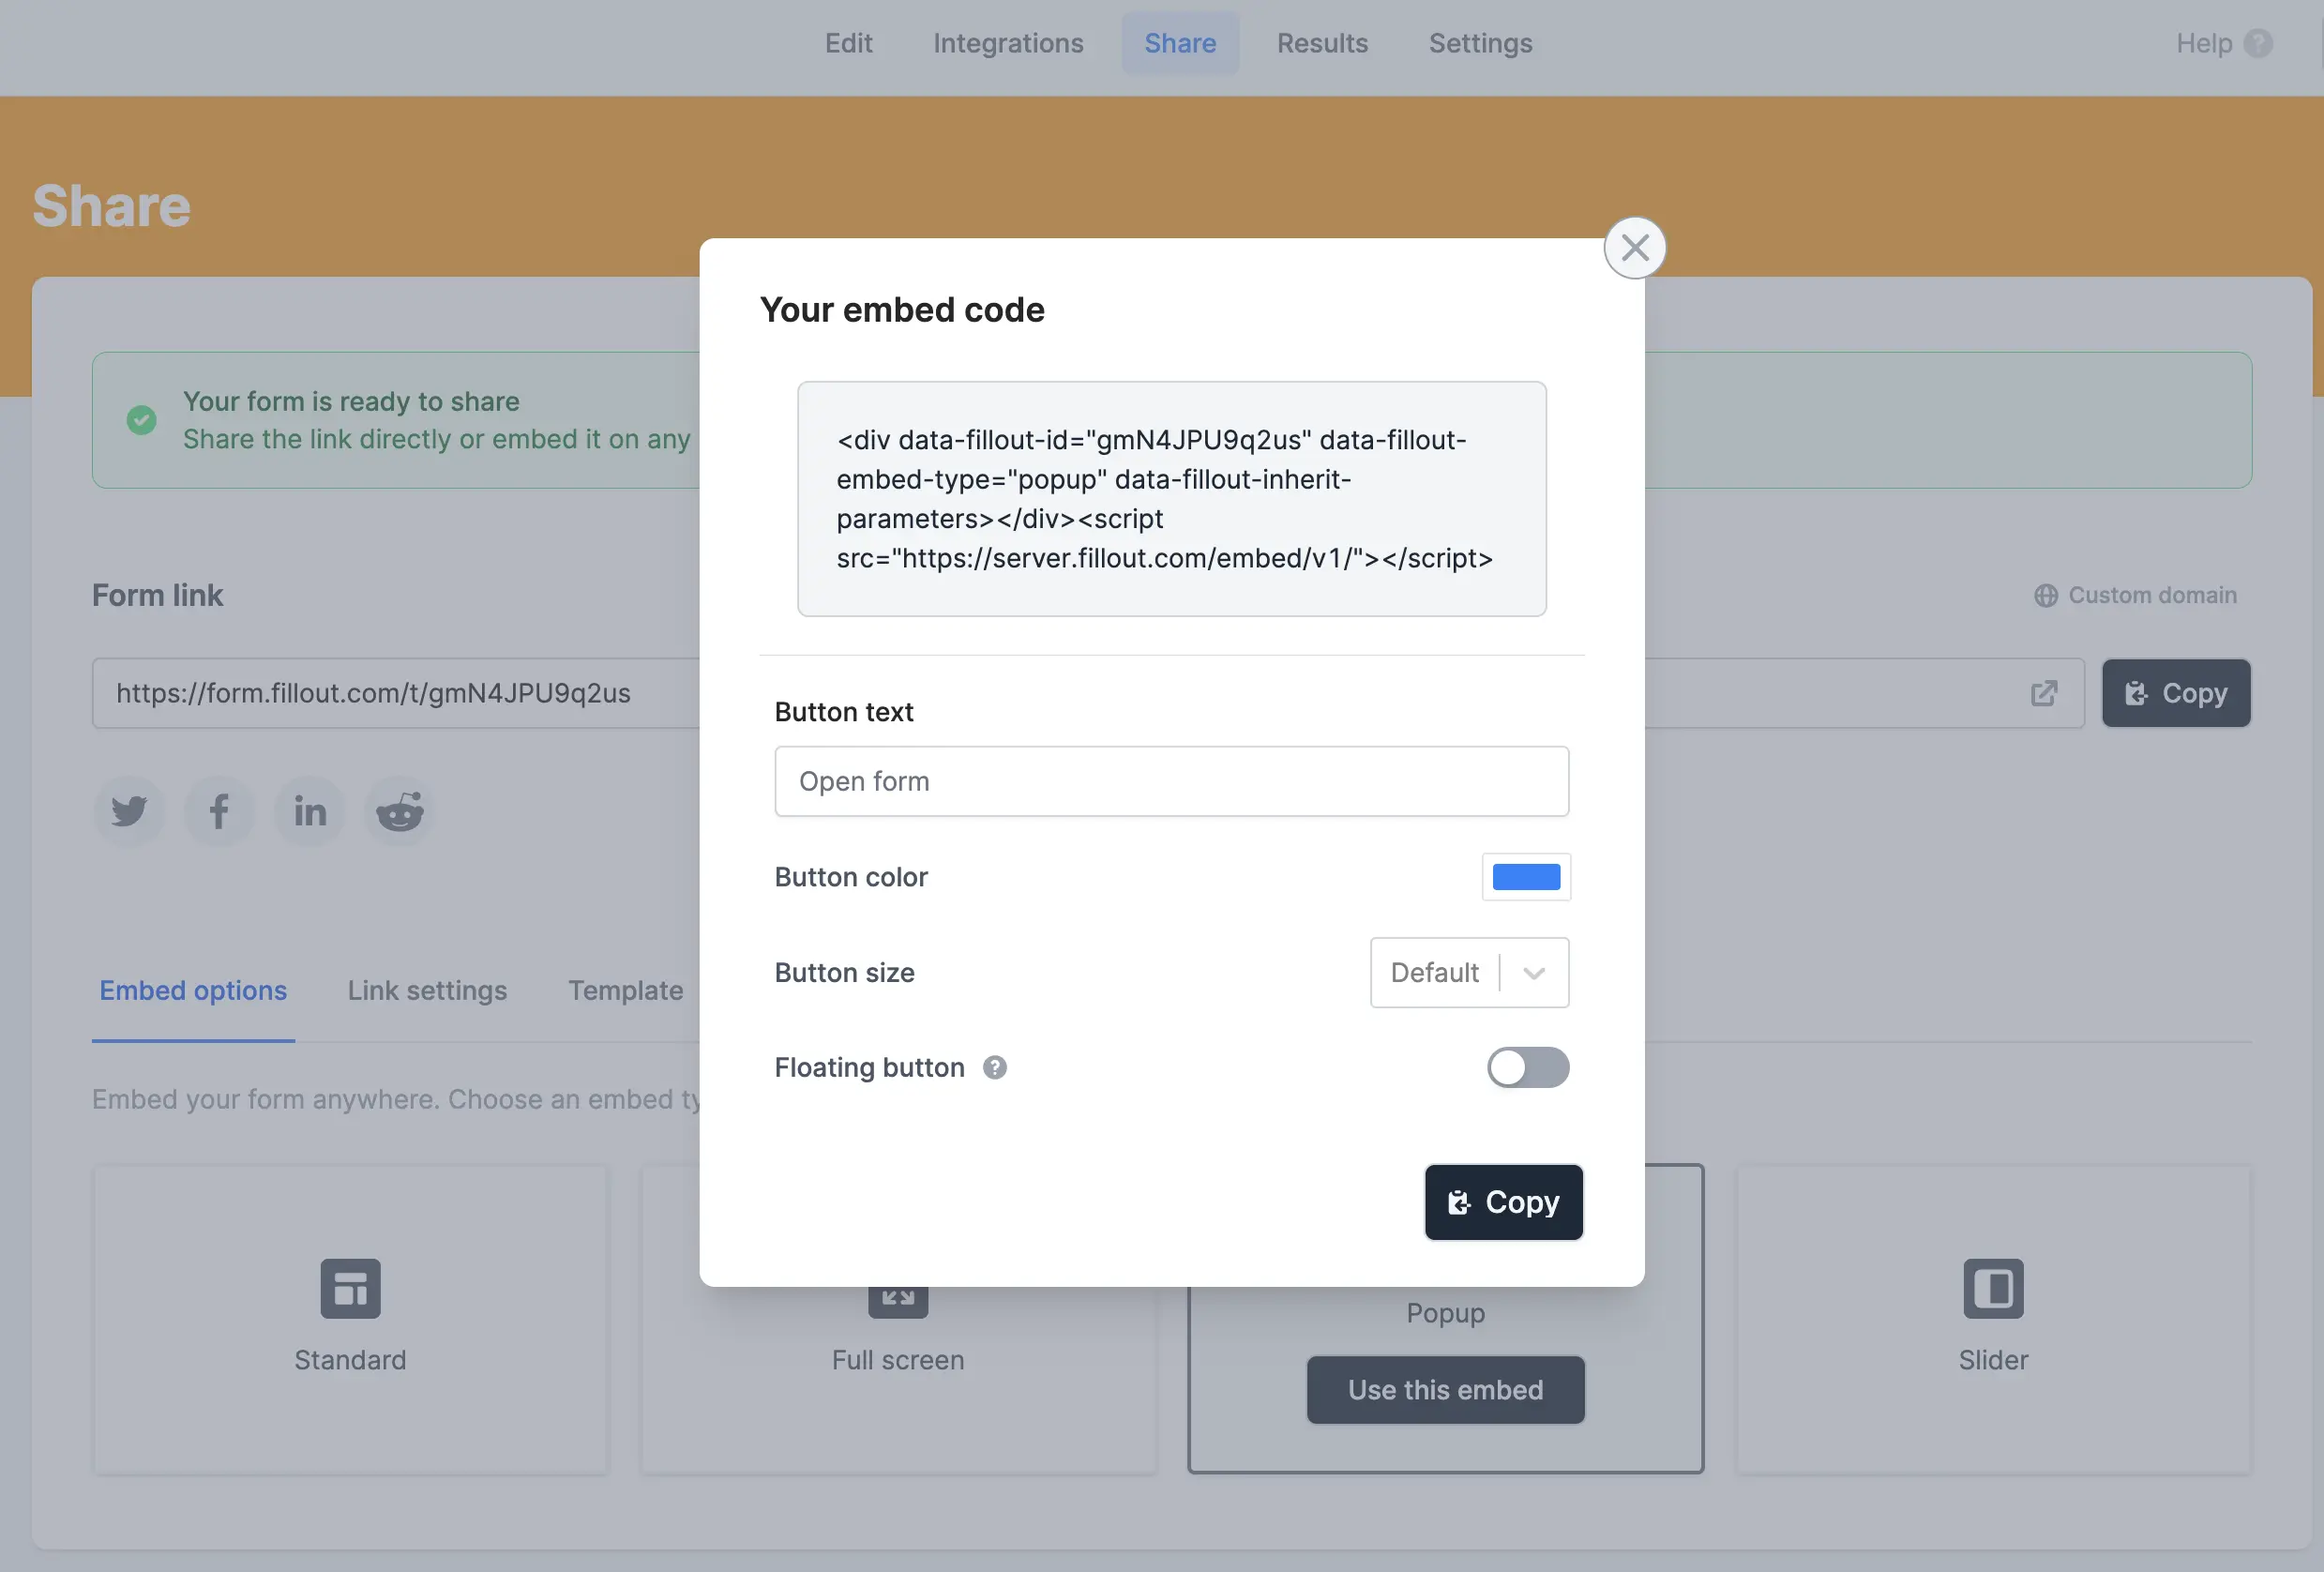The height and width of the screenshot is (1572, 2324).
Task: Open the Help menu
Action: click(x=2223, y=43)
